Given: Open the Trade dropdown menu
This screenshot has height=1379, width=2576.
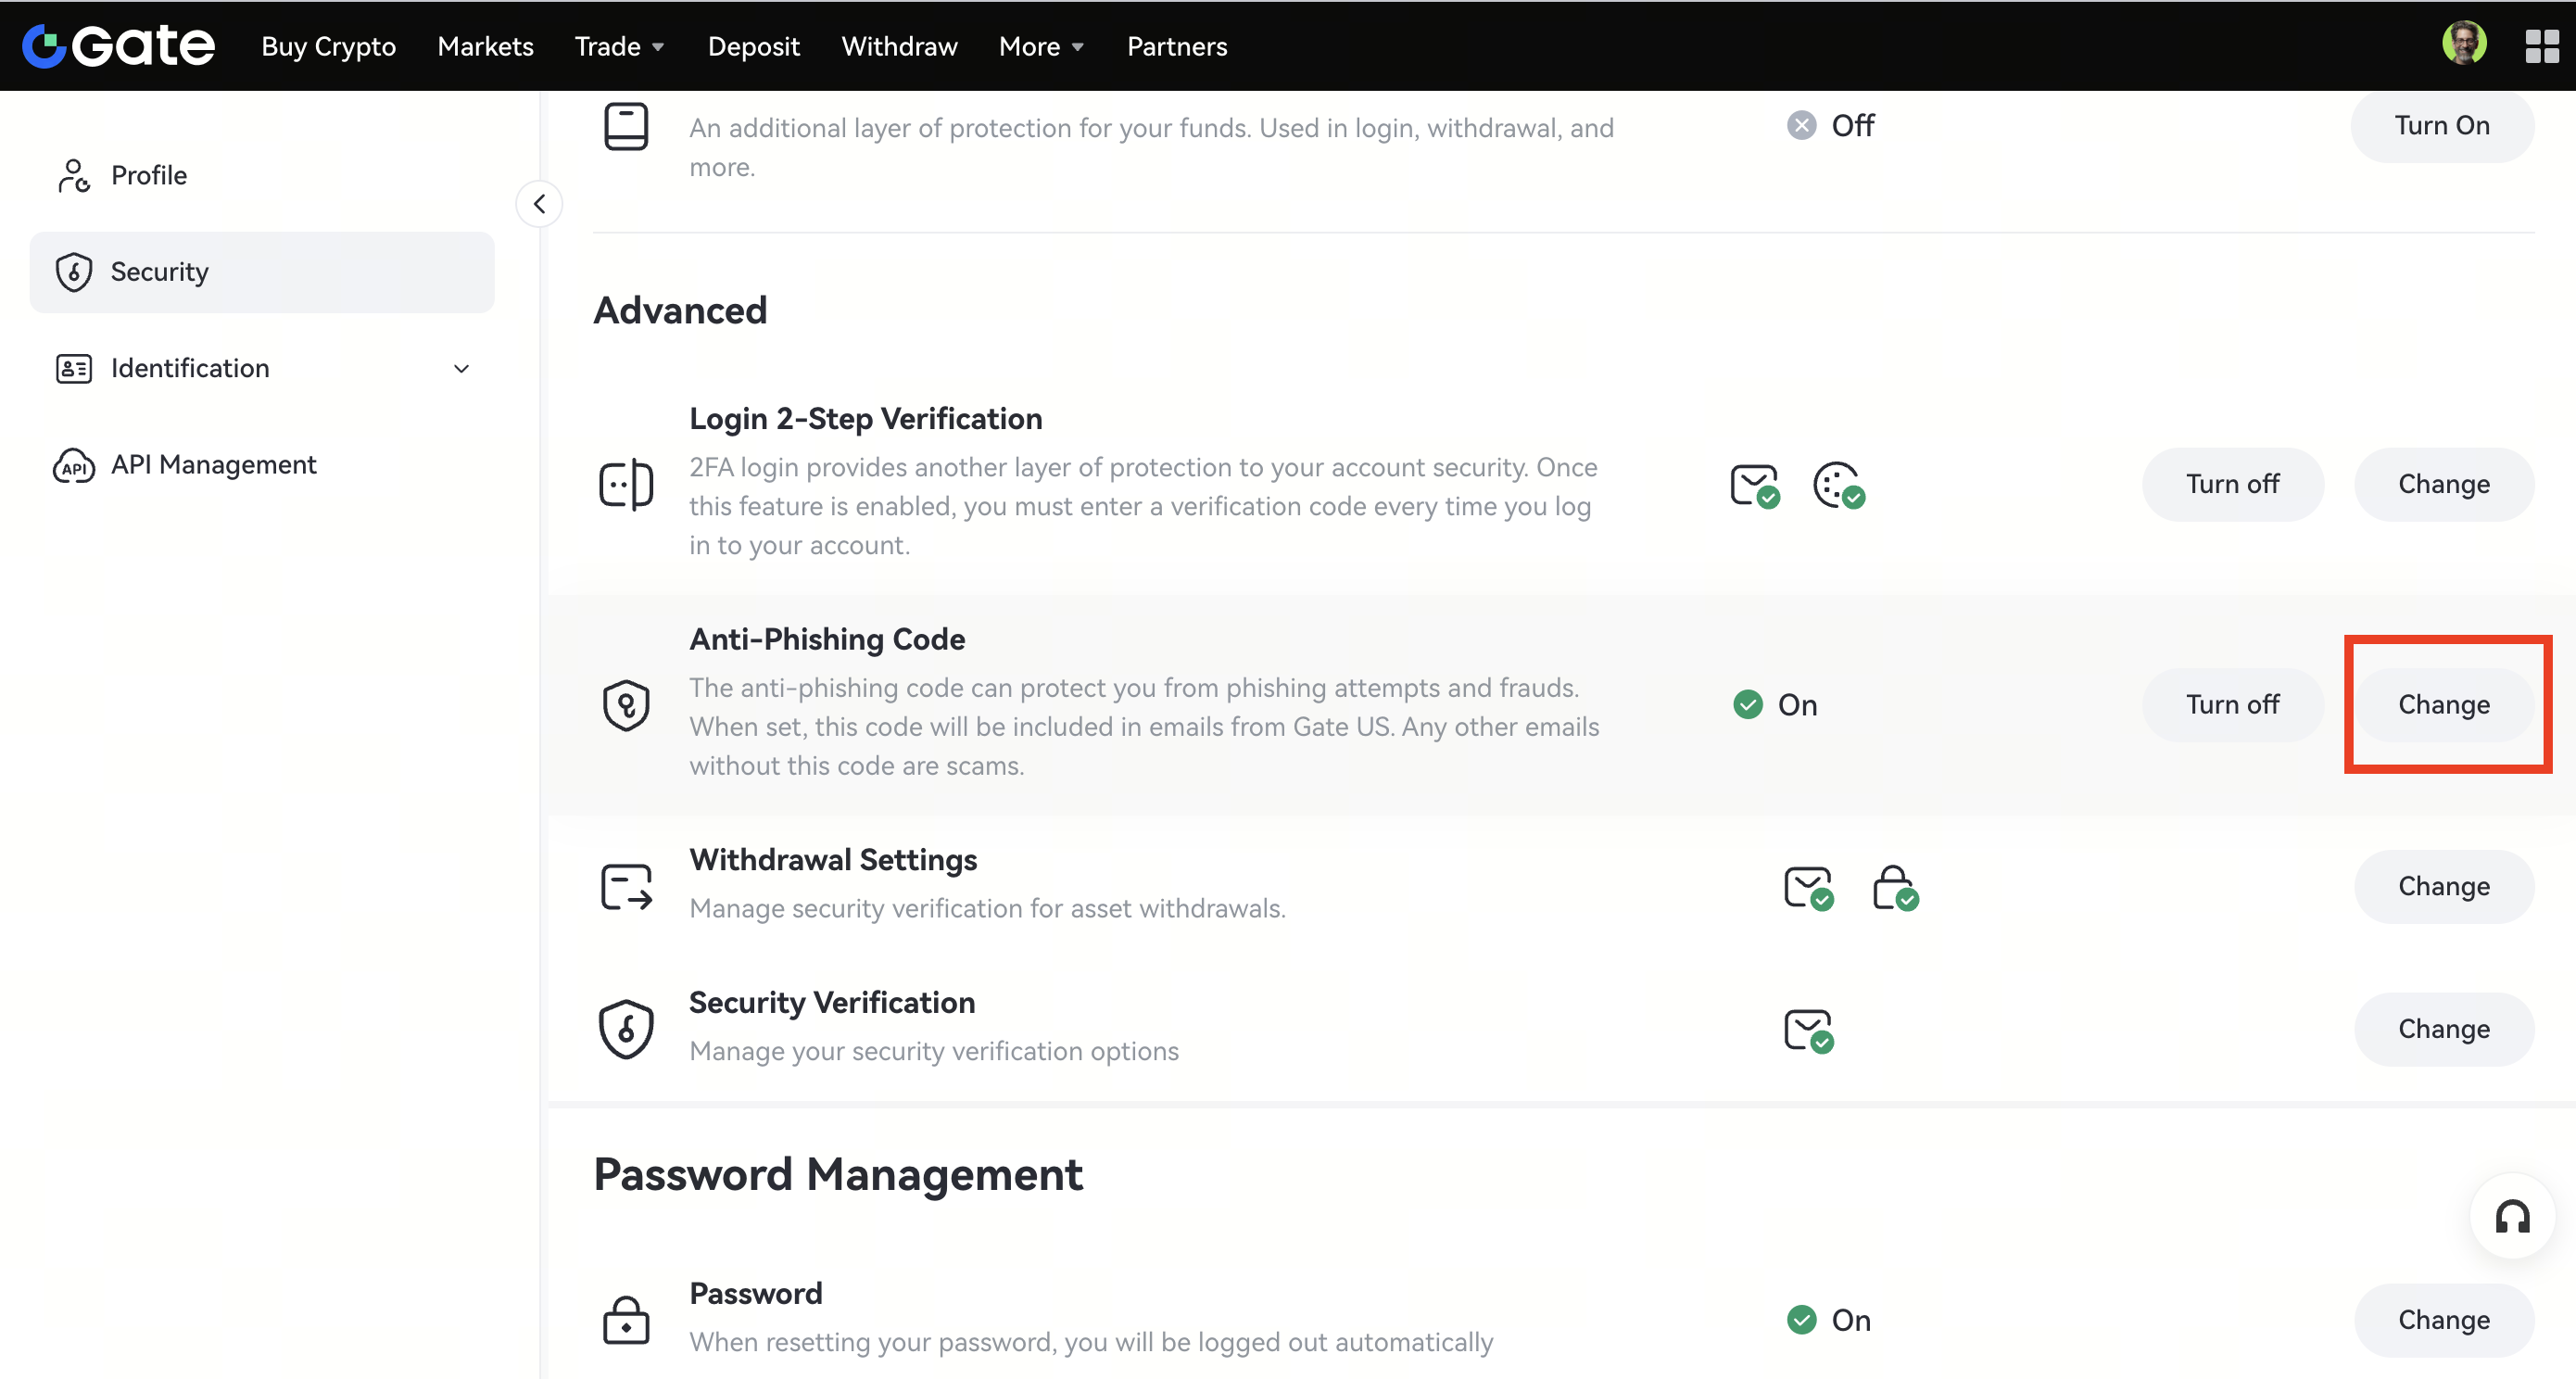Looking at the screenshot, I should pos(619,46).
